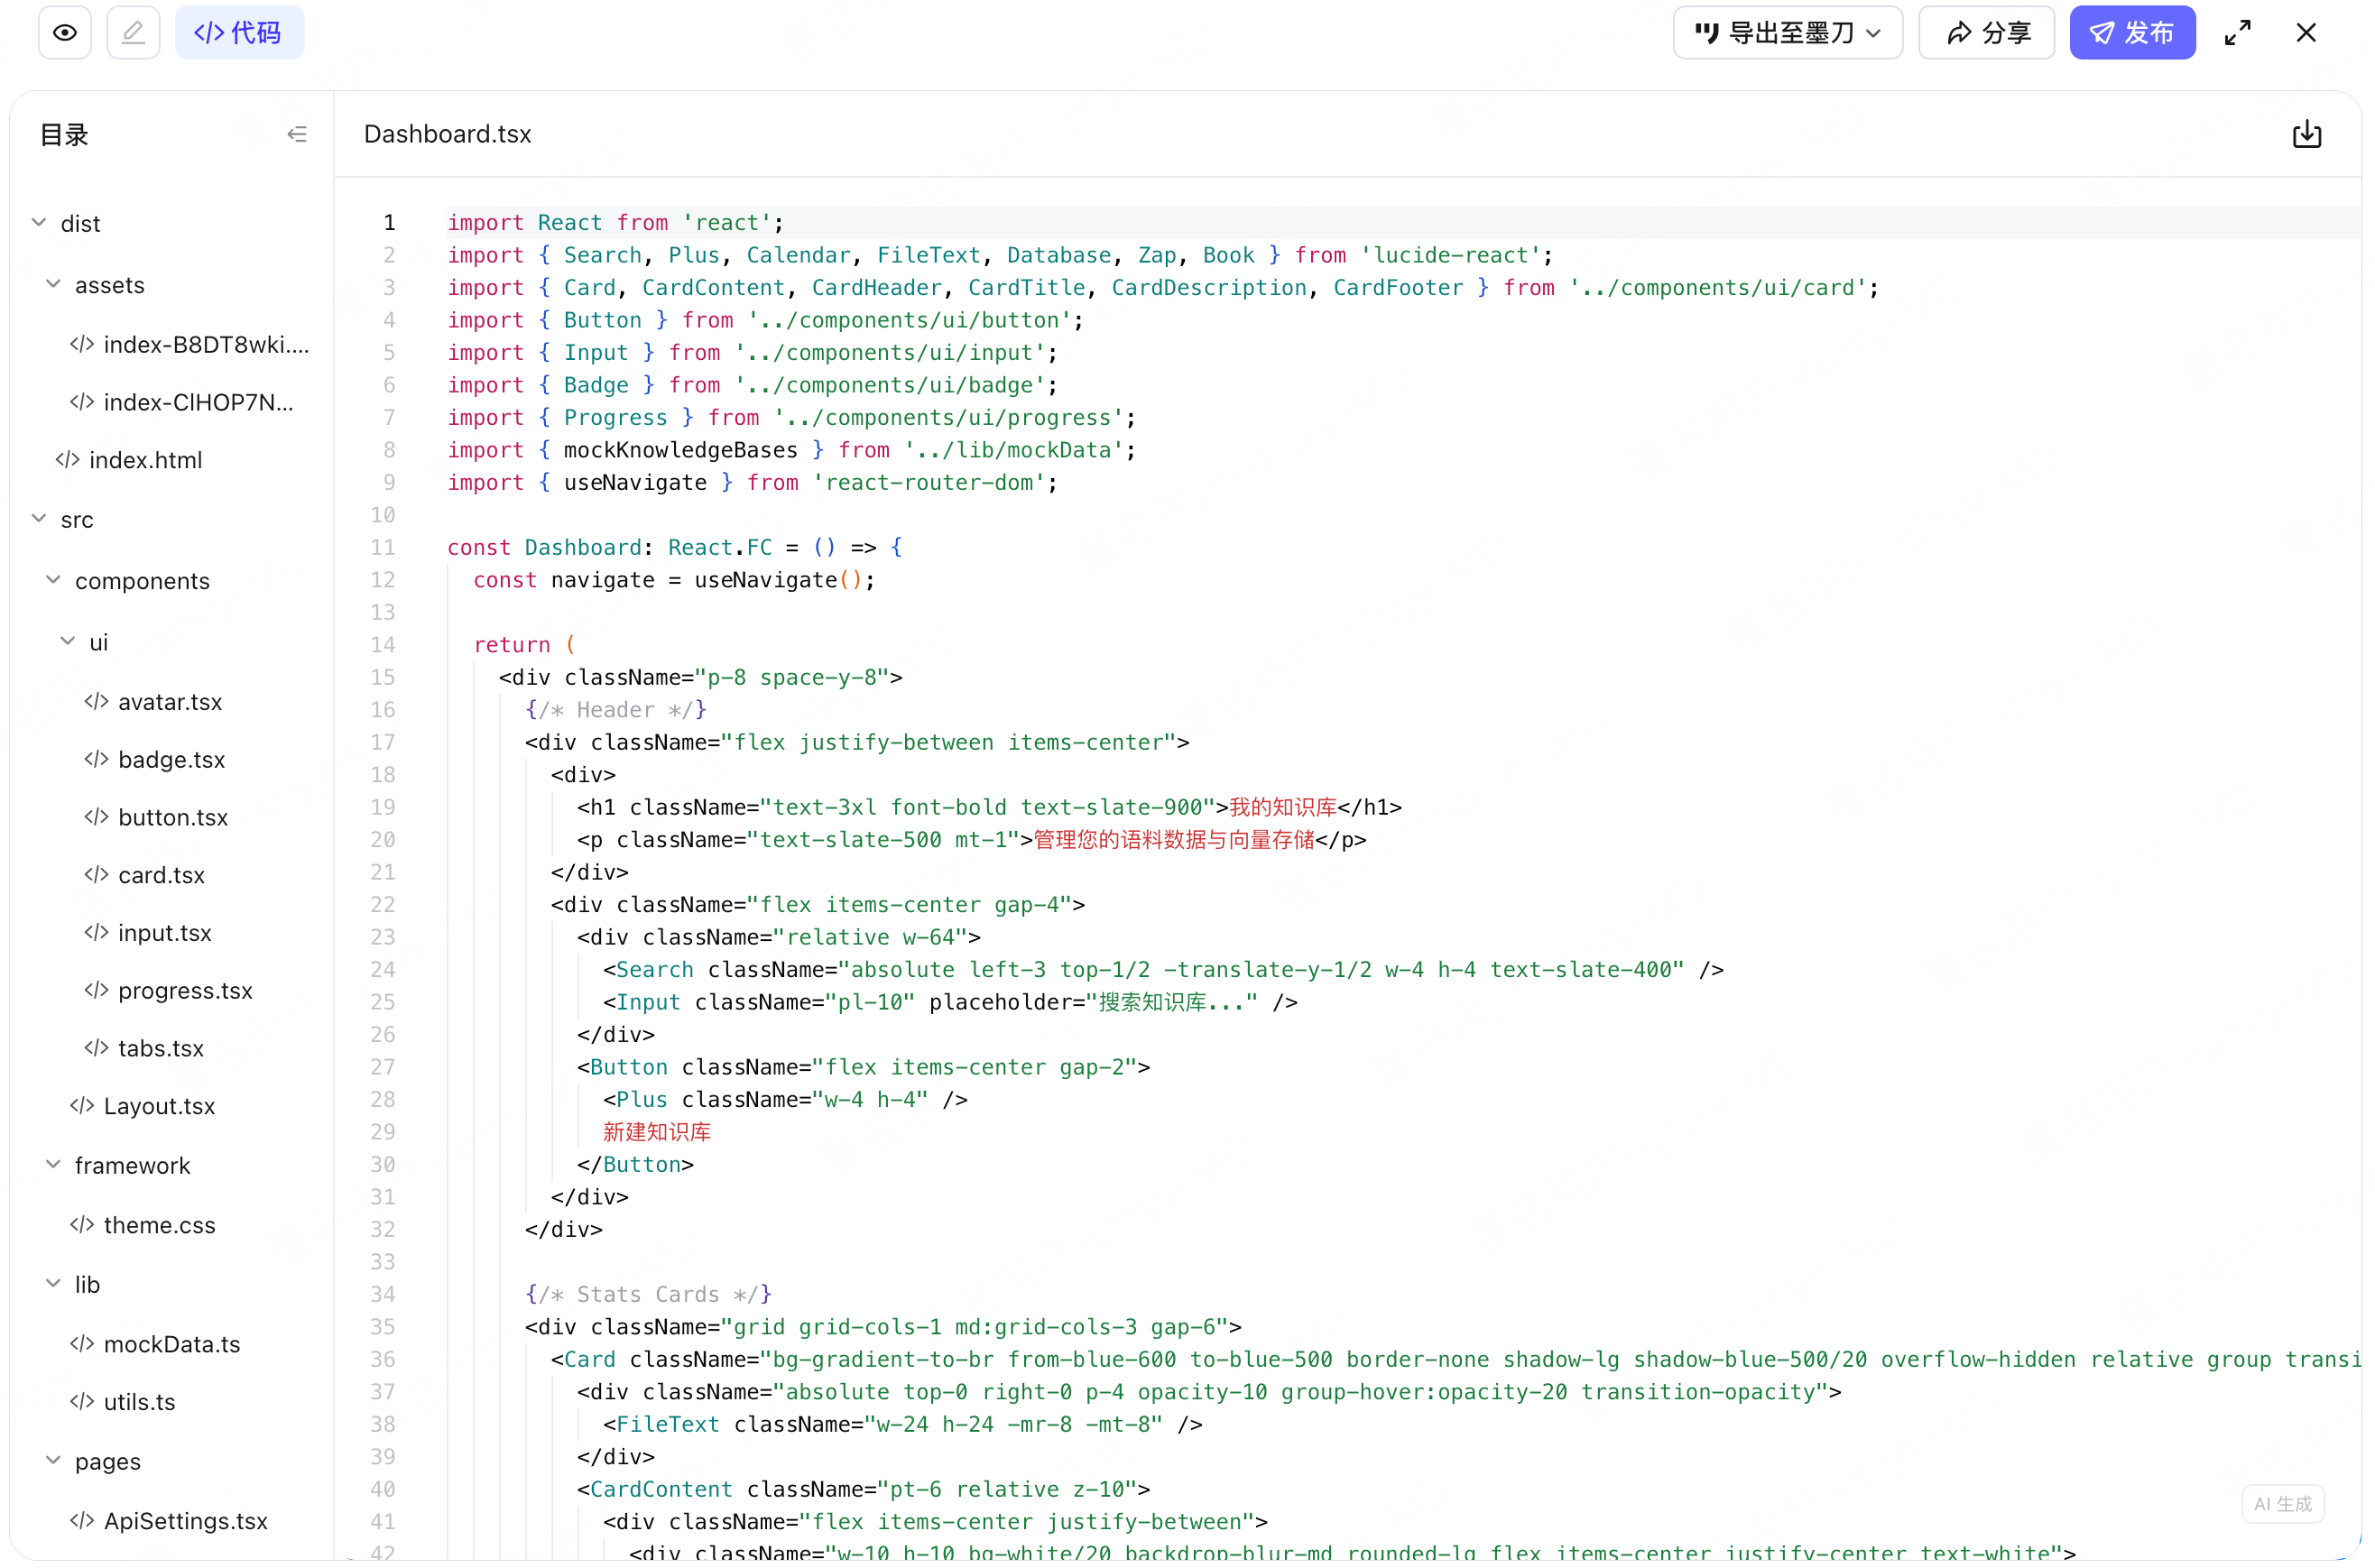This screenshot has height=1568, width=2375.
Task: Collapse the pages folder
Action: pos(53,1462)
